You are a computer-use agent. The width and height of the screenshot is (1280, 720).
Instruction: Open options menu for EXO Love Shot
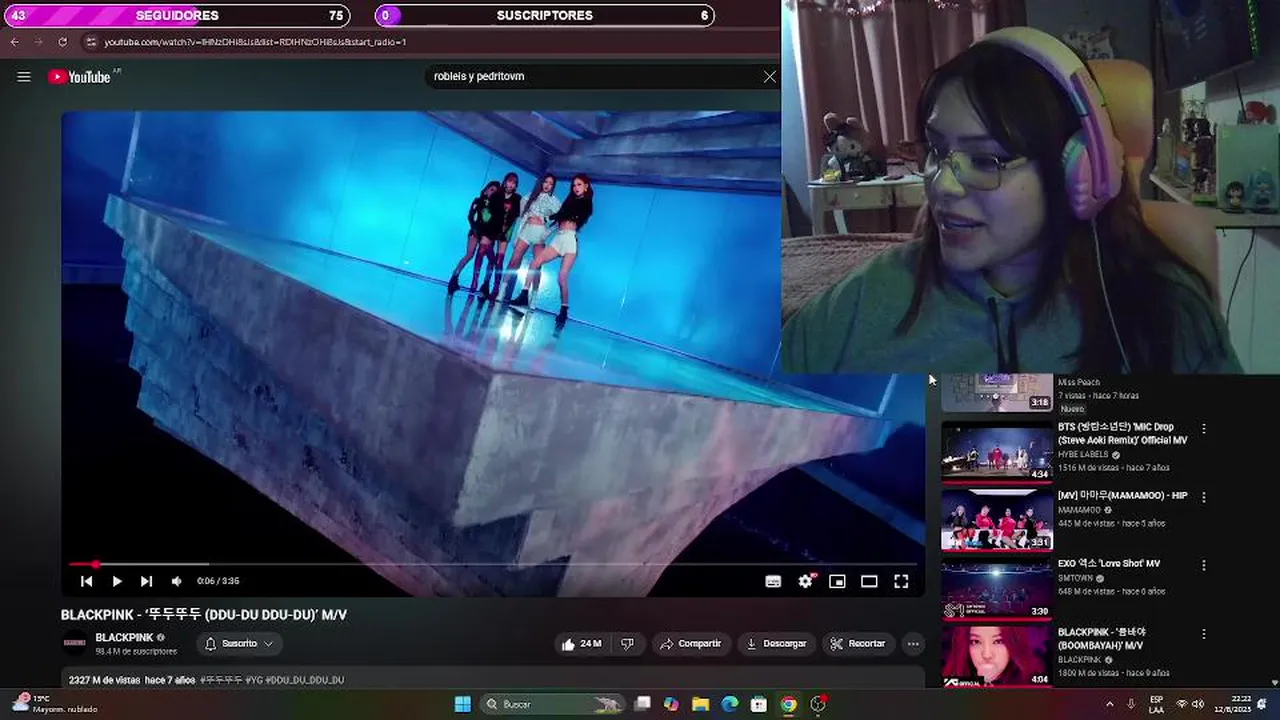[x=1204, y=565]
